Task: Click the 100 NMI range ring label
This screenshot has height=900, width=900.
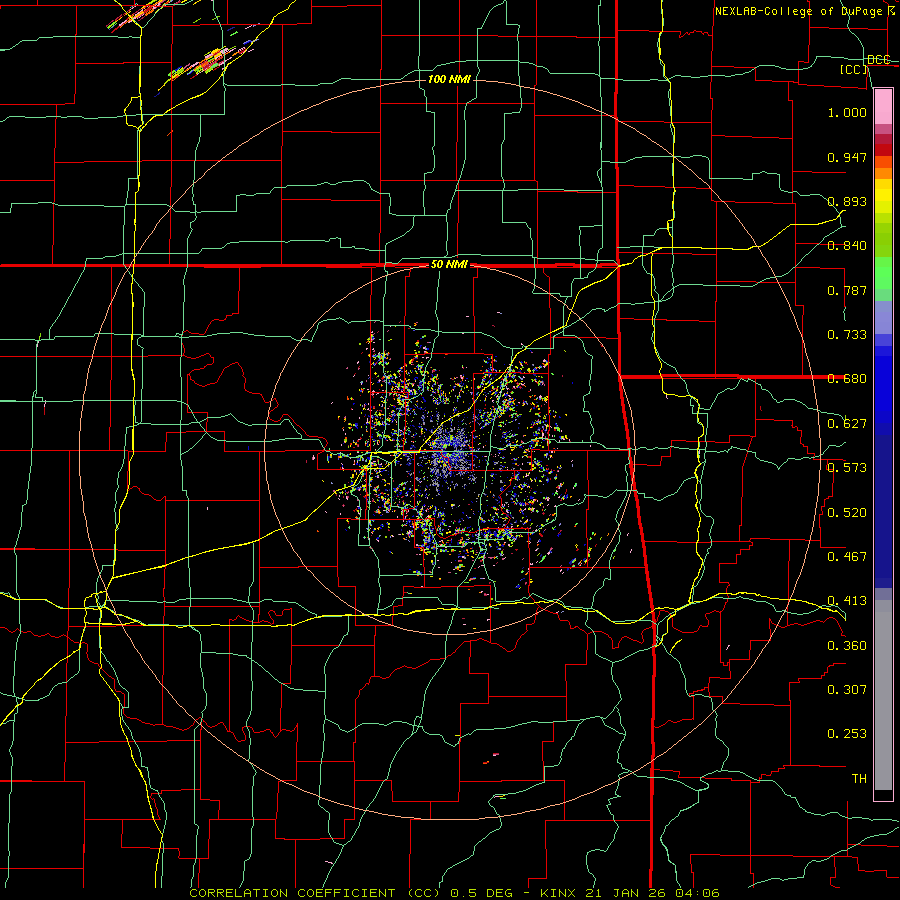Action: pyautogui.click(x=449, y=79)
